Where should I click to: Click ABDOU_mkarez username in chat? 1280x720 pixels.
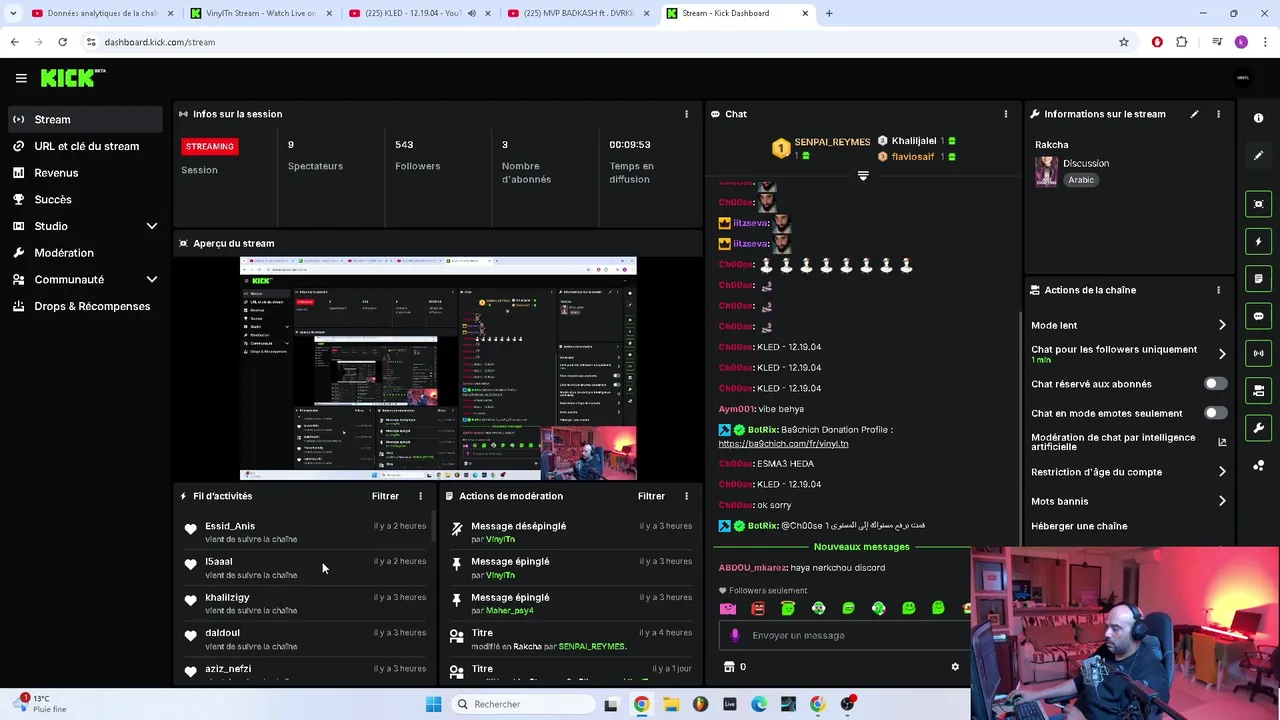click(752, 568)
